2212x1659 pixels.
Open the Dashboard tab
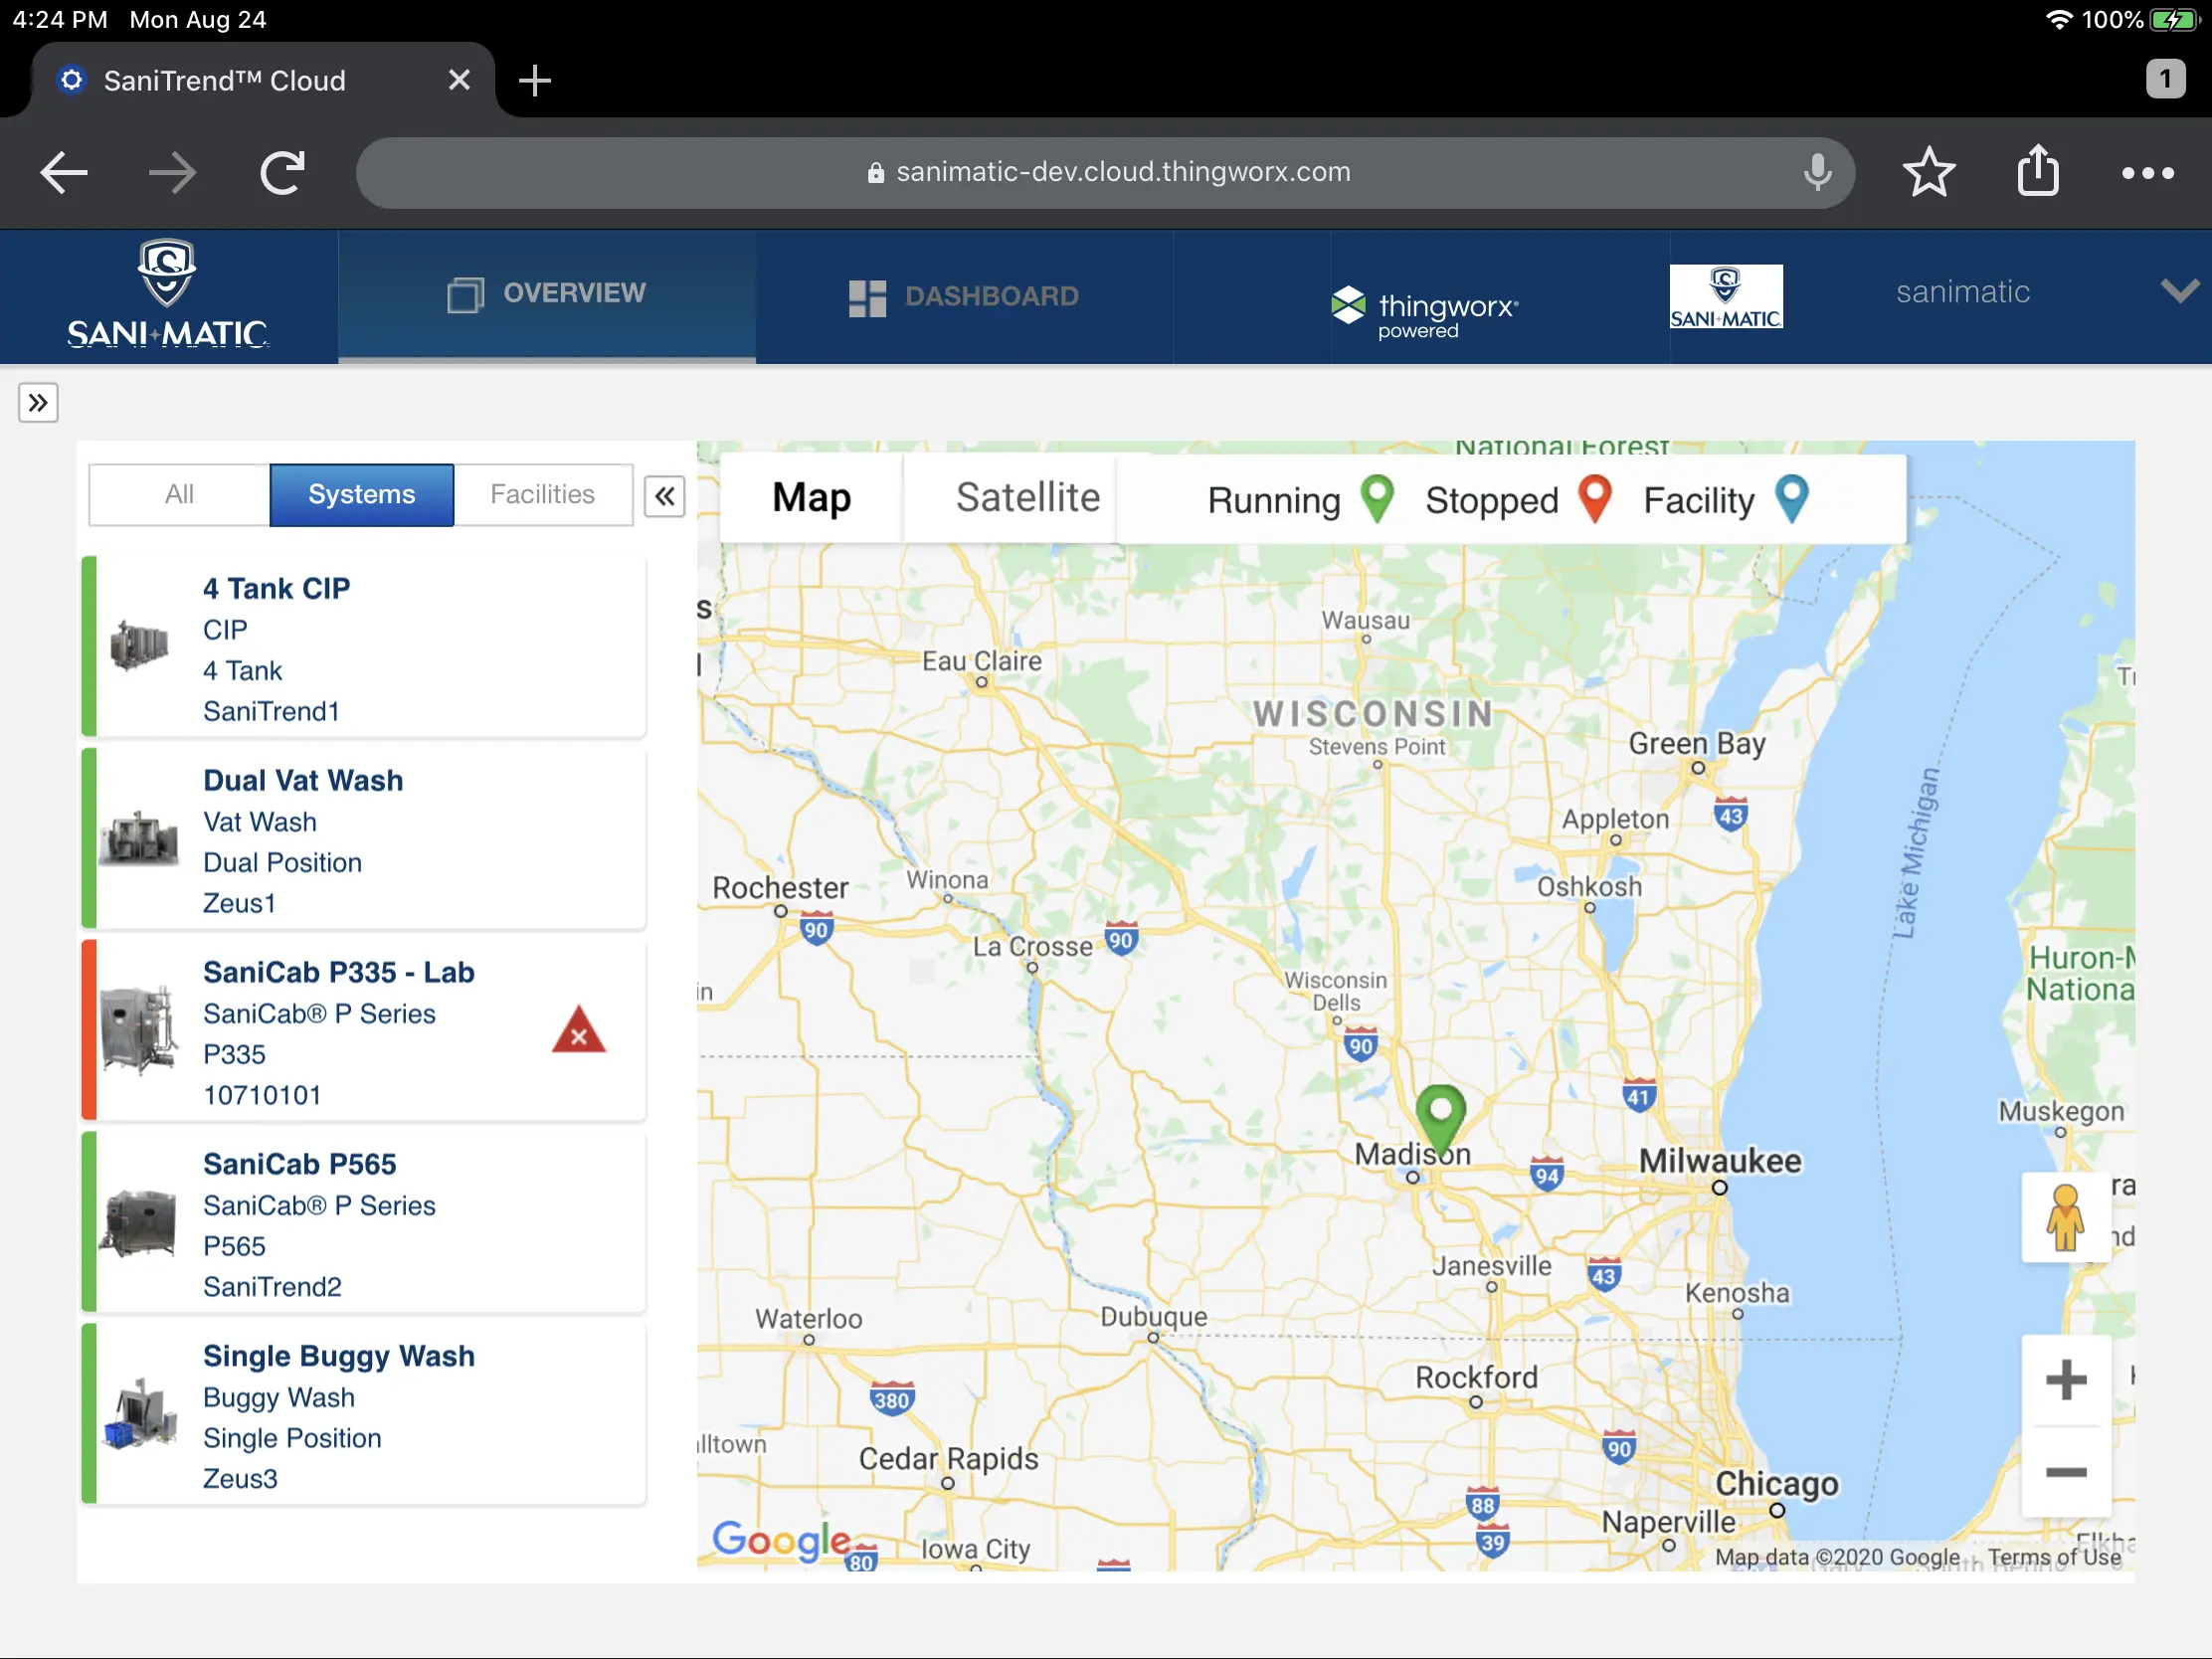coord(964,296)
